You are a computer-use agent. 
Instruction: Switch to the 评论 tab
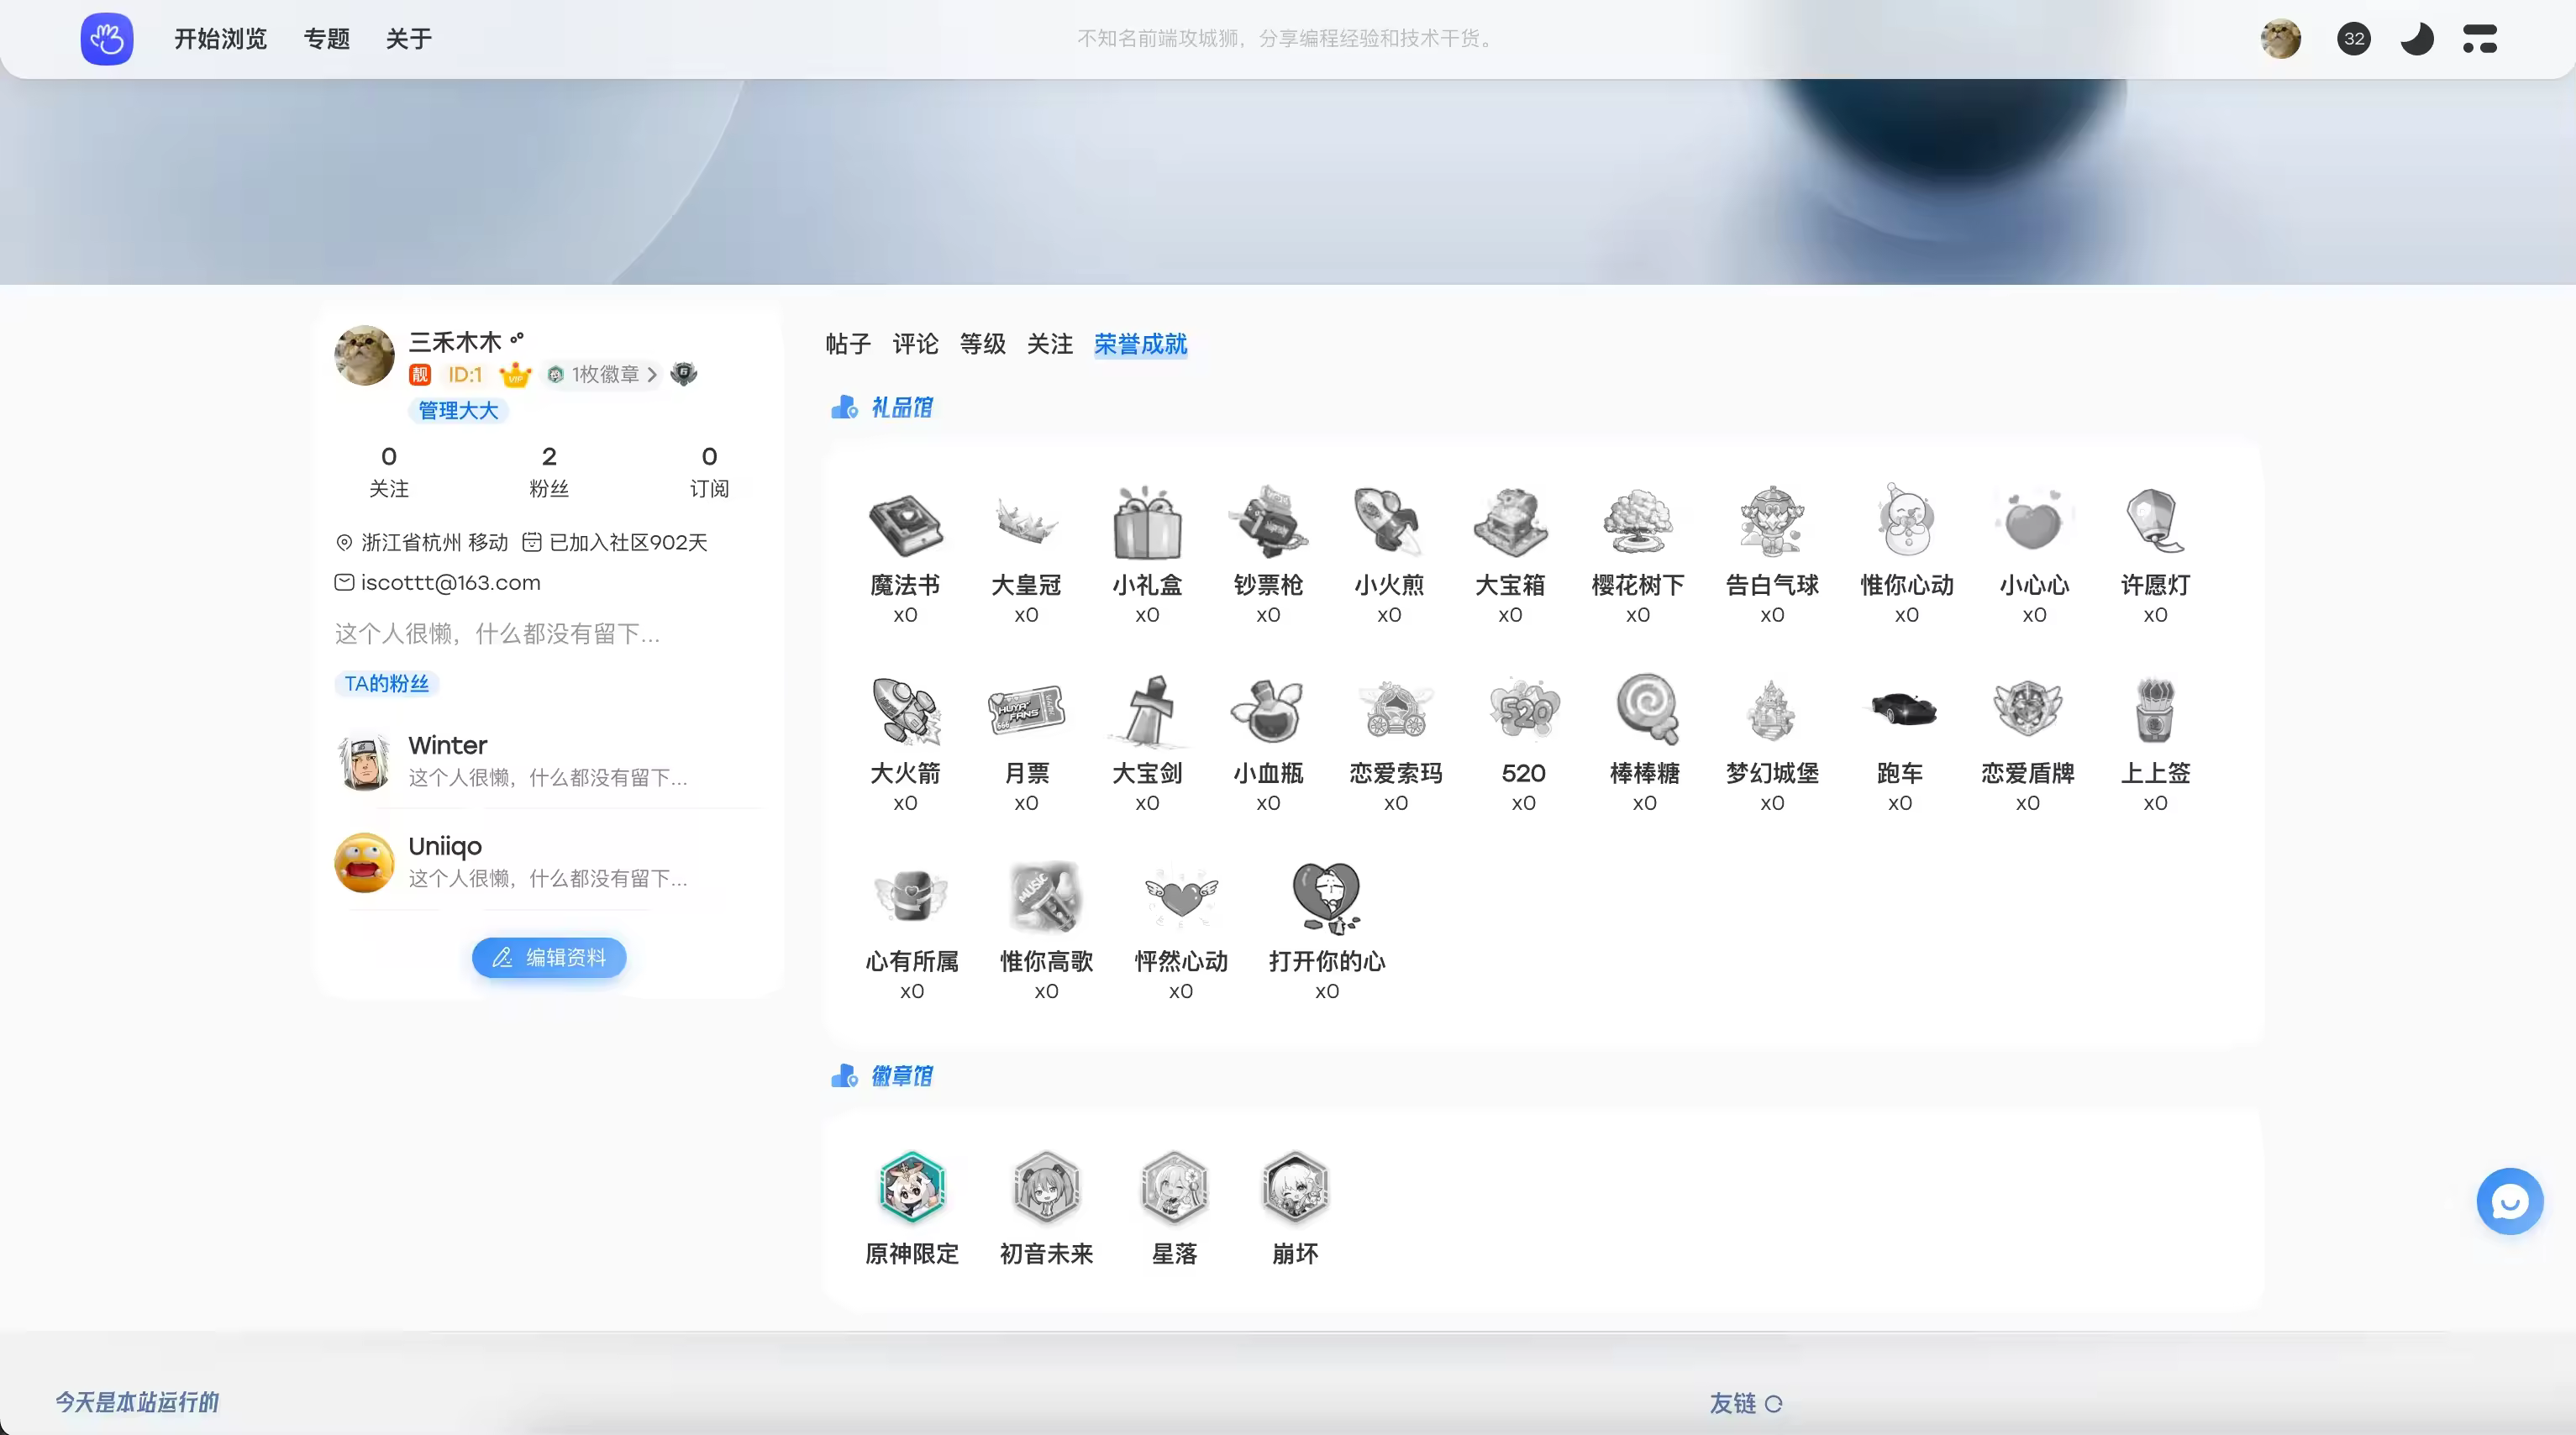916,344
